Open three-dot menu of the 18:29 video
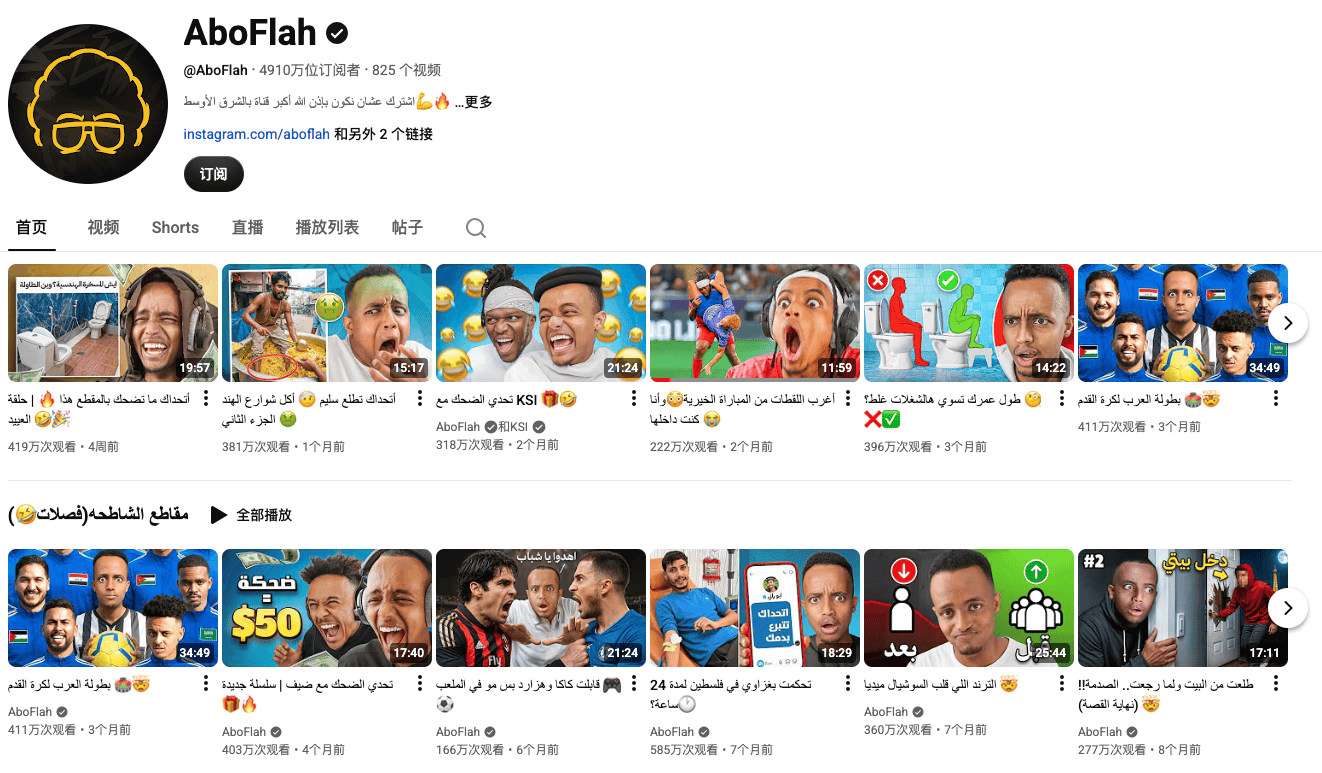 848,685
